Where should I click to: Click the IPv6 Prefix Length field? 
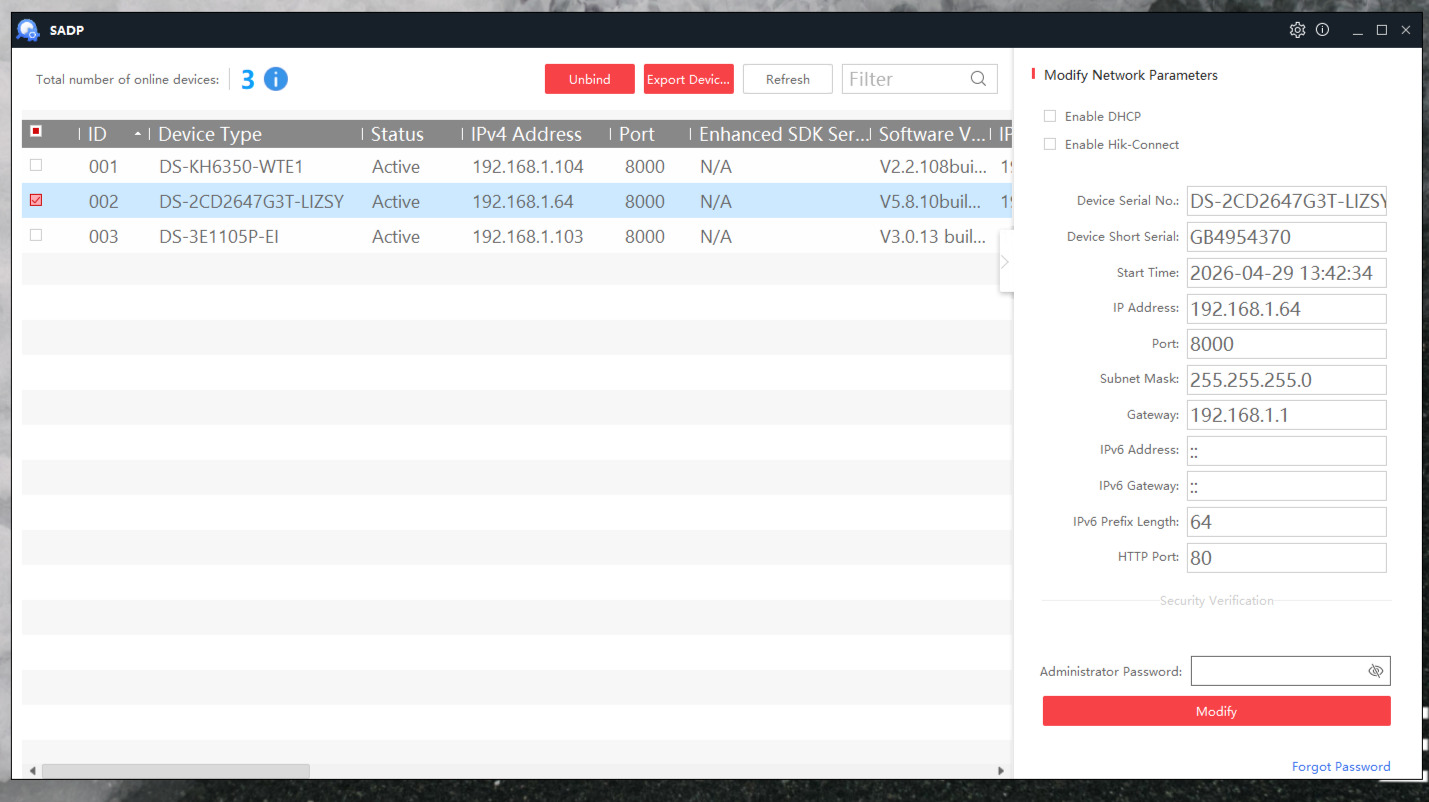[x=1287, y=522]
